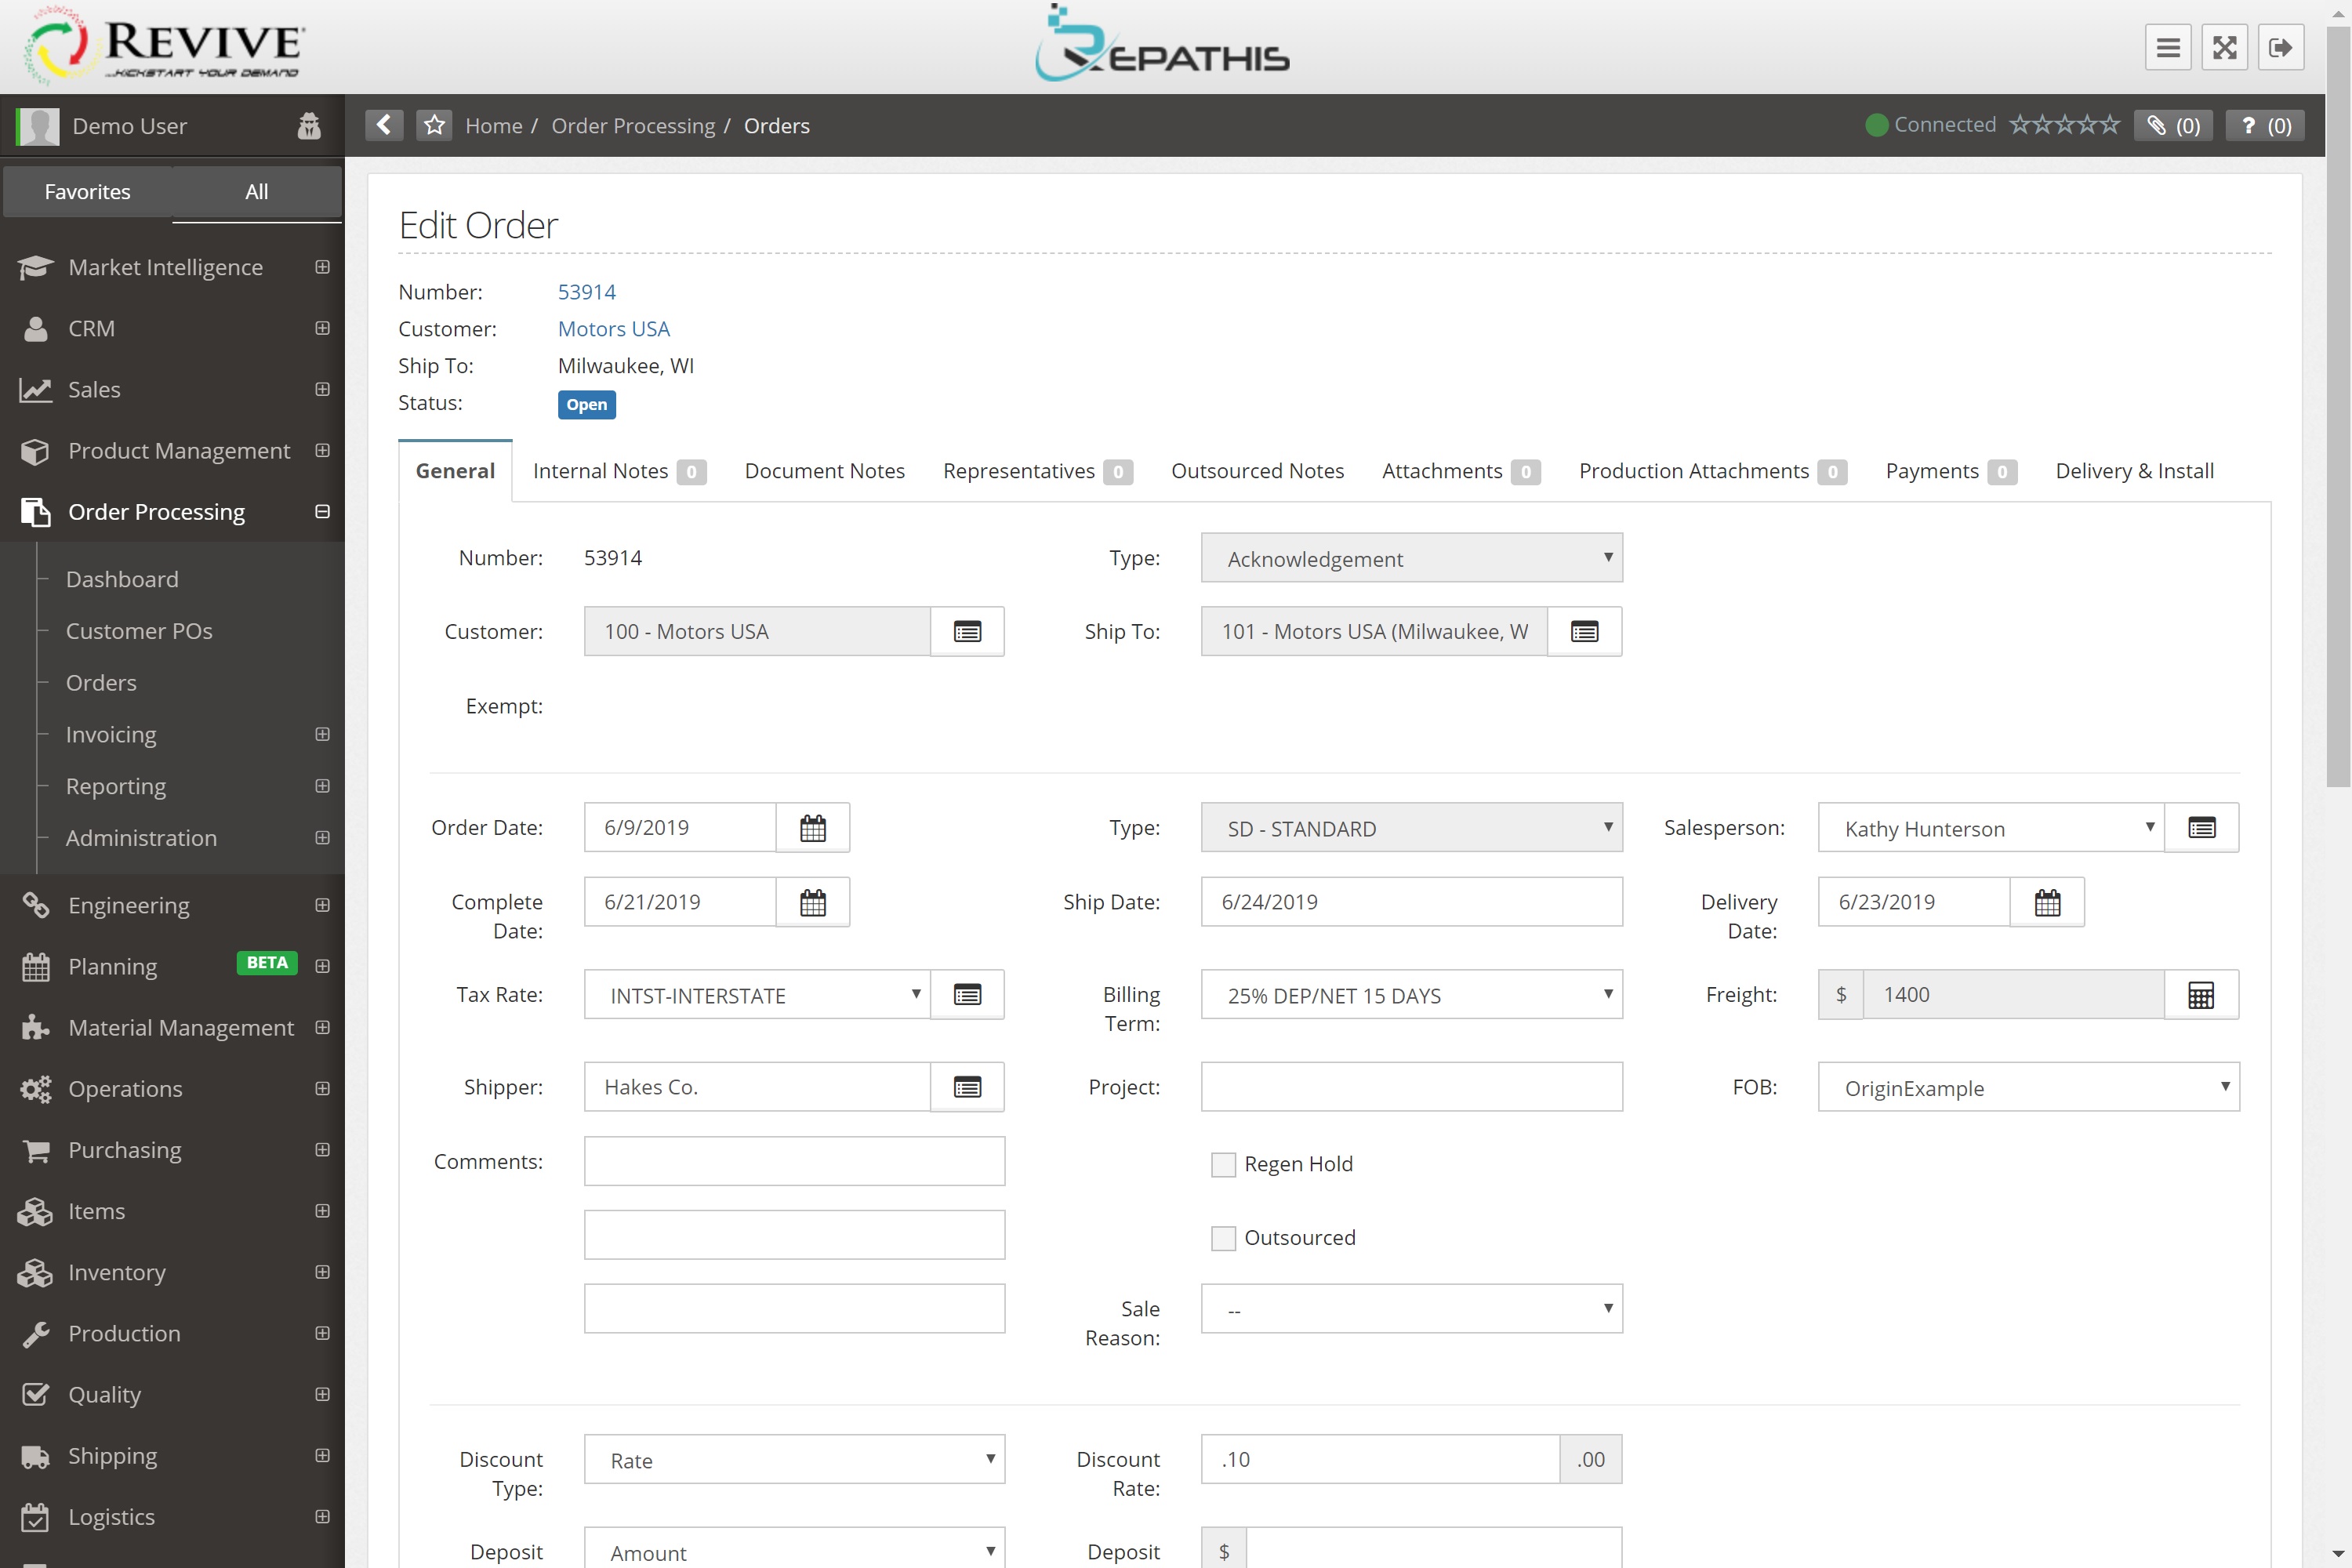Click the five-star rating widget
Screen dimensions: 2352x1568
pos(2064,125)
